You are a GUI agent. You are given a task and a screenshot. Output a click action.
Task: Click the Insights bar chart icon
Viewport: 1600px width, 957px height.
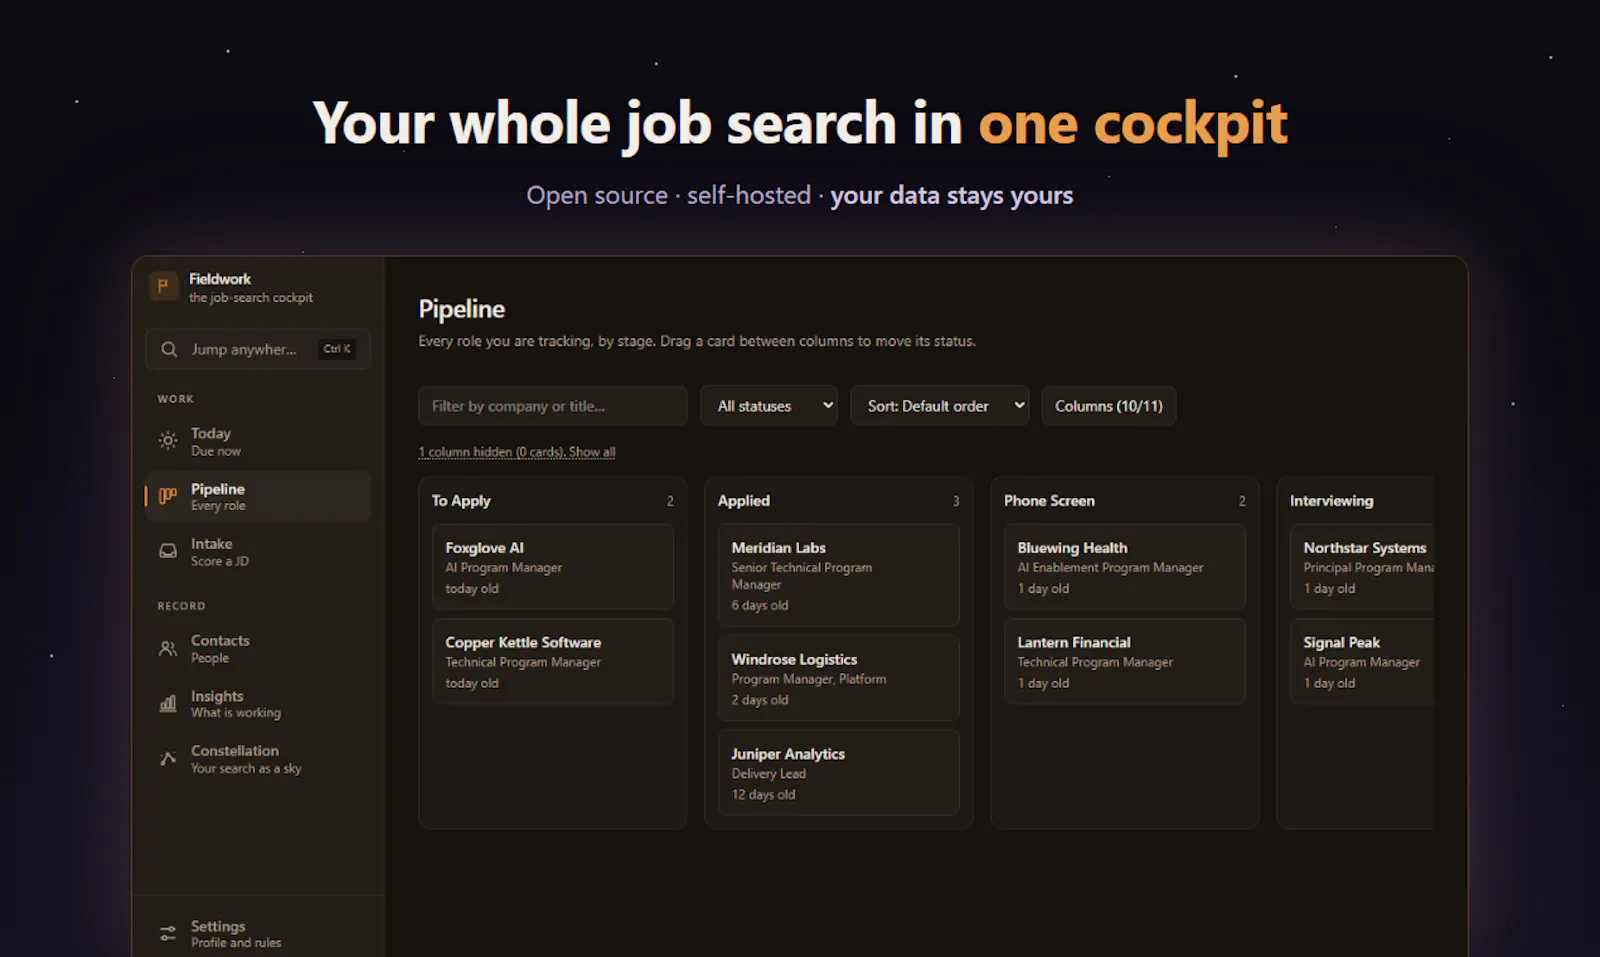pyautogui.click(x=168, y=703)
